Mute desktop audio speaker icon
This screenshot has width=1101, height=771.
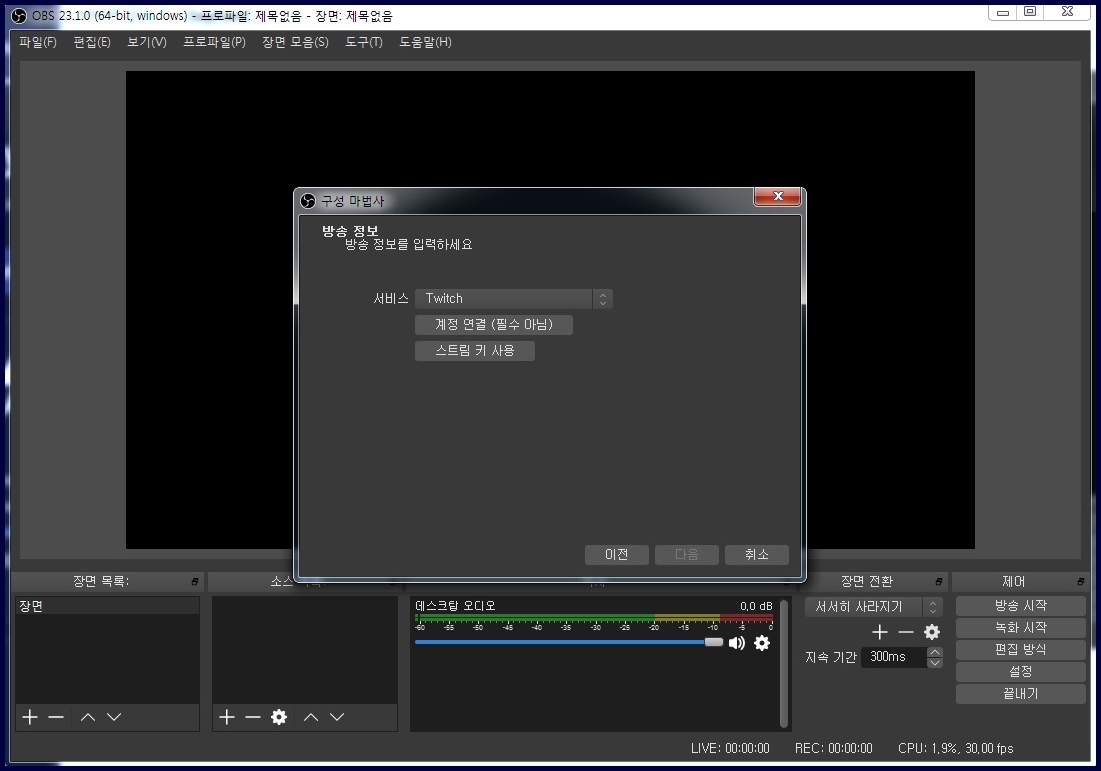point(737,643)
